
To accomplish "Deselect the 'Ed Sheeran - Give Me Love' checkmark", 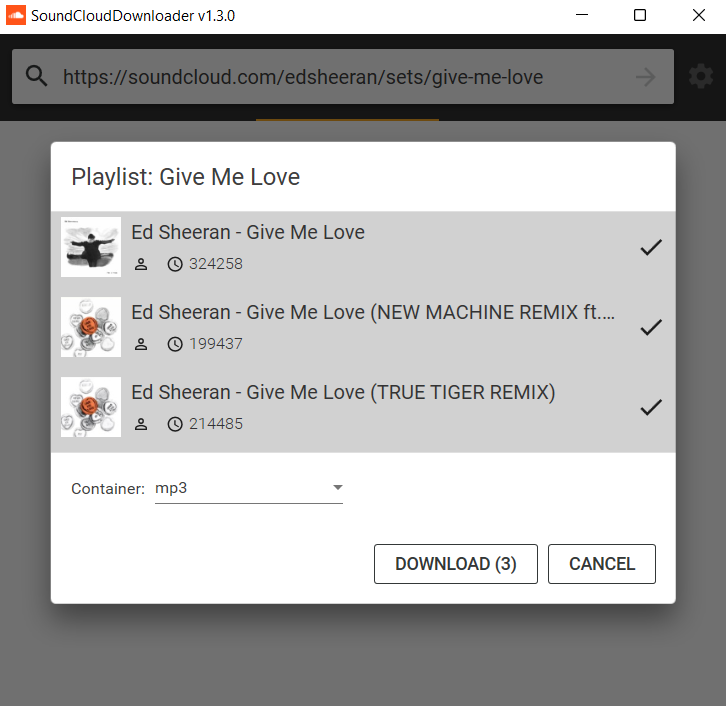I will (651, 247).
